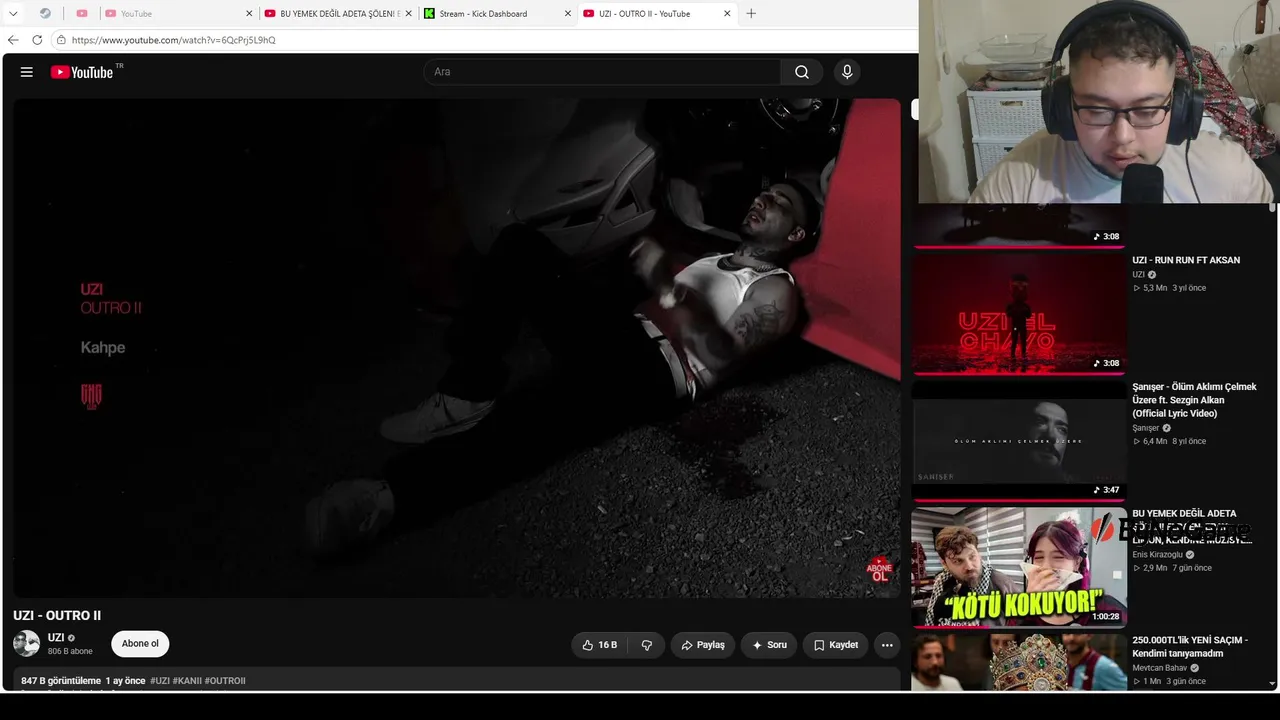This screenshot has width=1280, height=720.
Task: Open the 250.000TL'lik YENİ SAÇIM thumbnail
Action: (1019, 662)
